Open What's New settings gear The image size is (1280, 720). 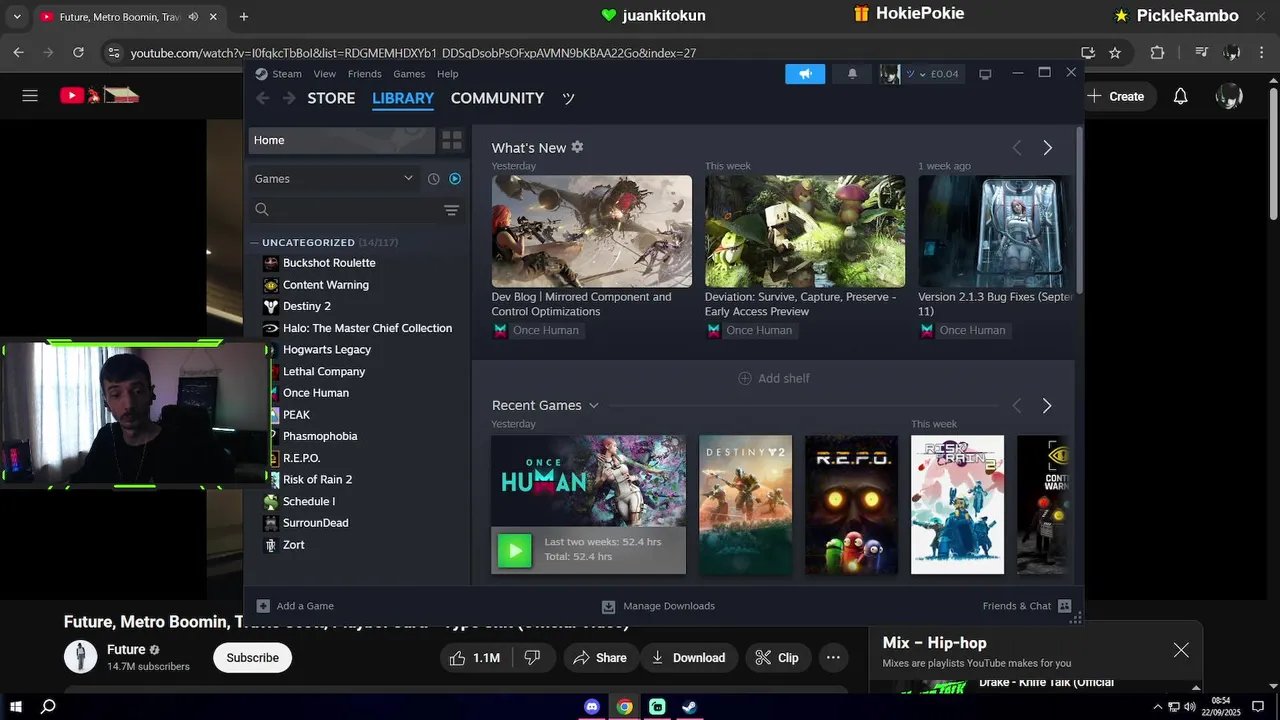pos(577,148)
